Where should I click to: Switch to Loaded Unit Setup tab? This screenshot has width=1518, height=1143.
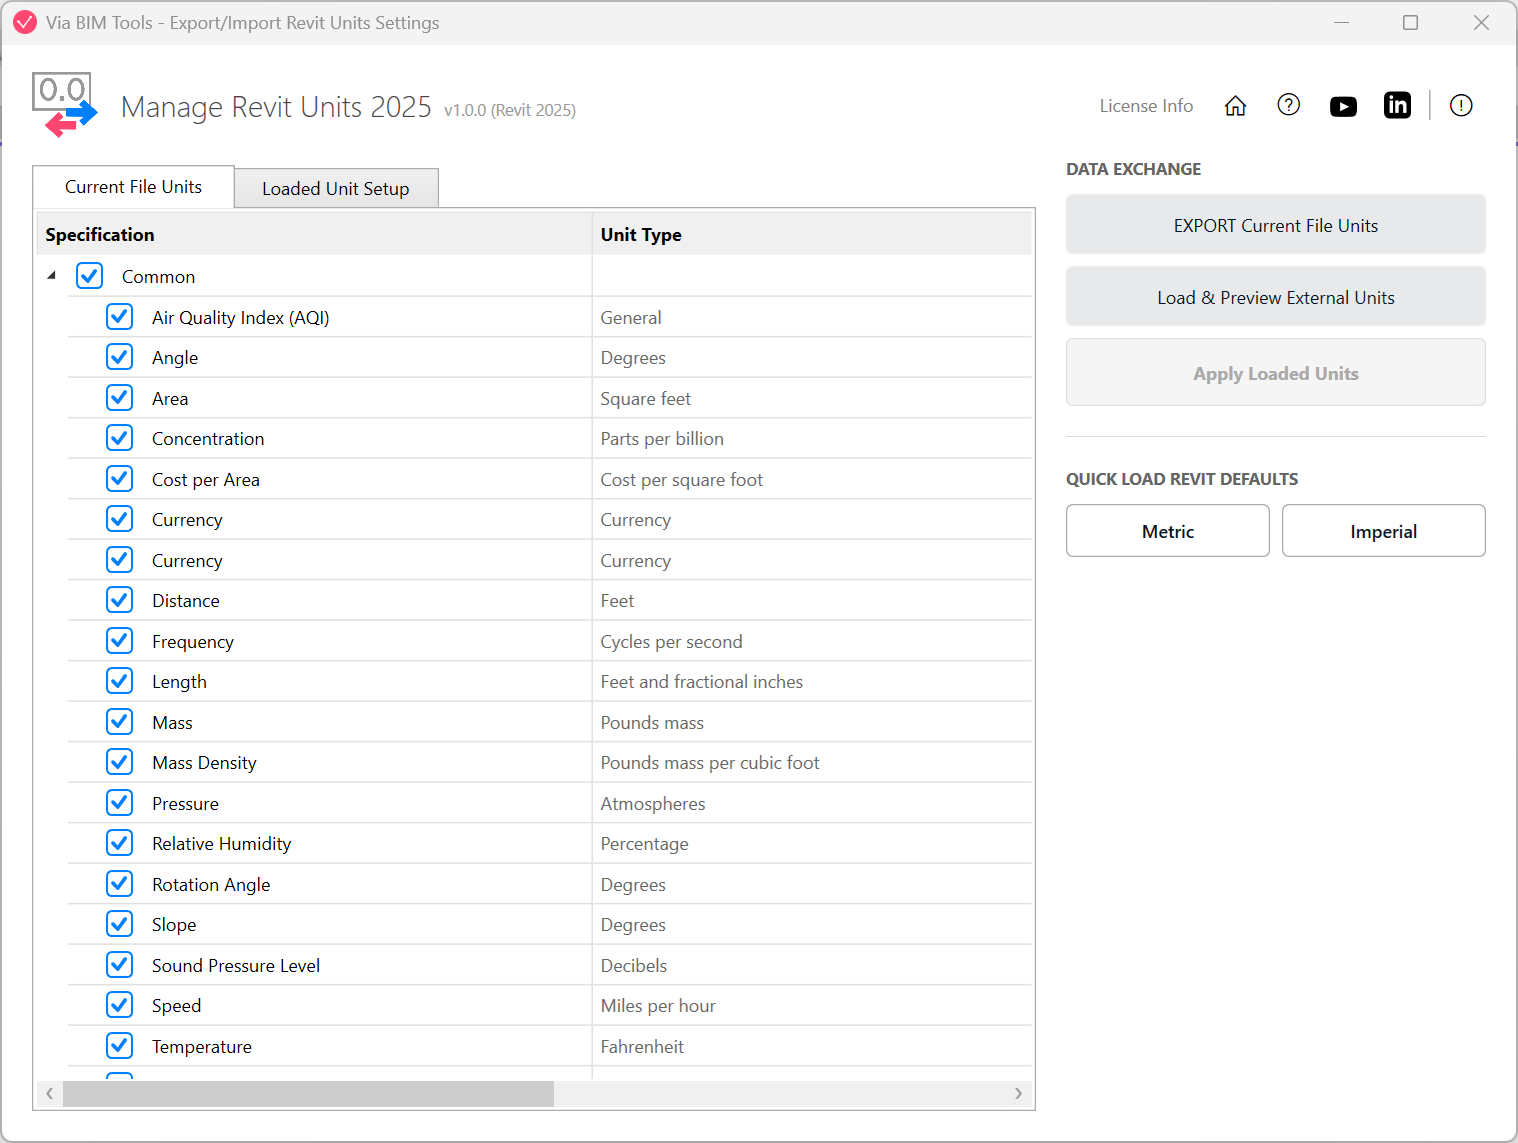click(336, 188)
